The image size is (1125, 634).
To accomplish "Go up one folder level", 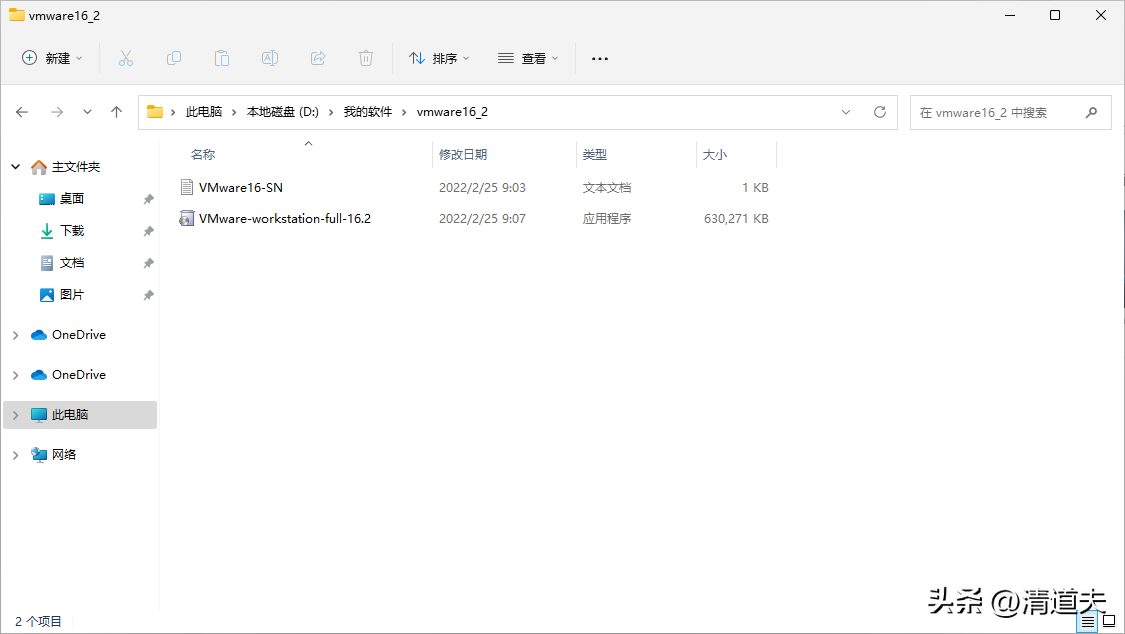I will pos(116,112).
